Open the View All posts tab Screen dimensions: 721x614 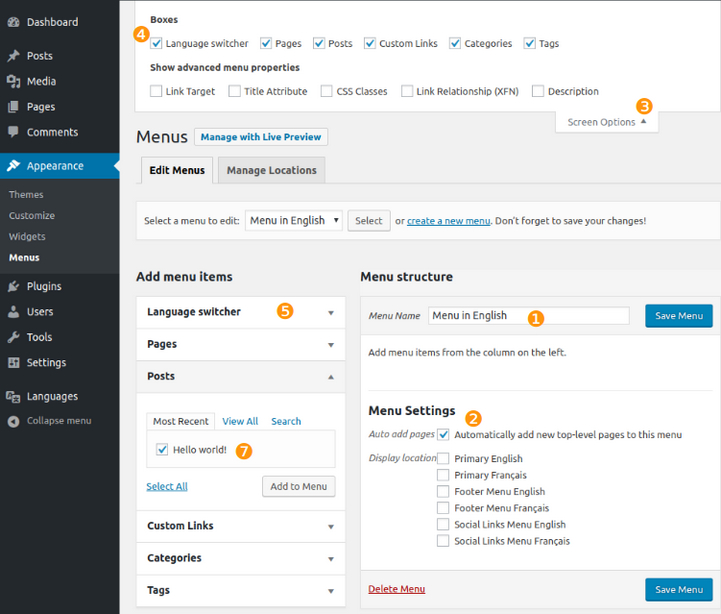(x=240, y=422)
